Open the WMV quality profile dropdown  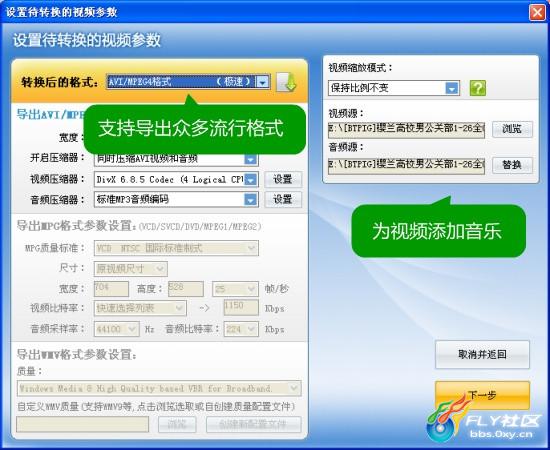pos(159,388)
